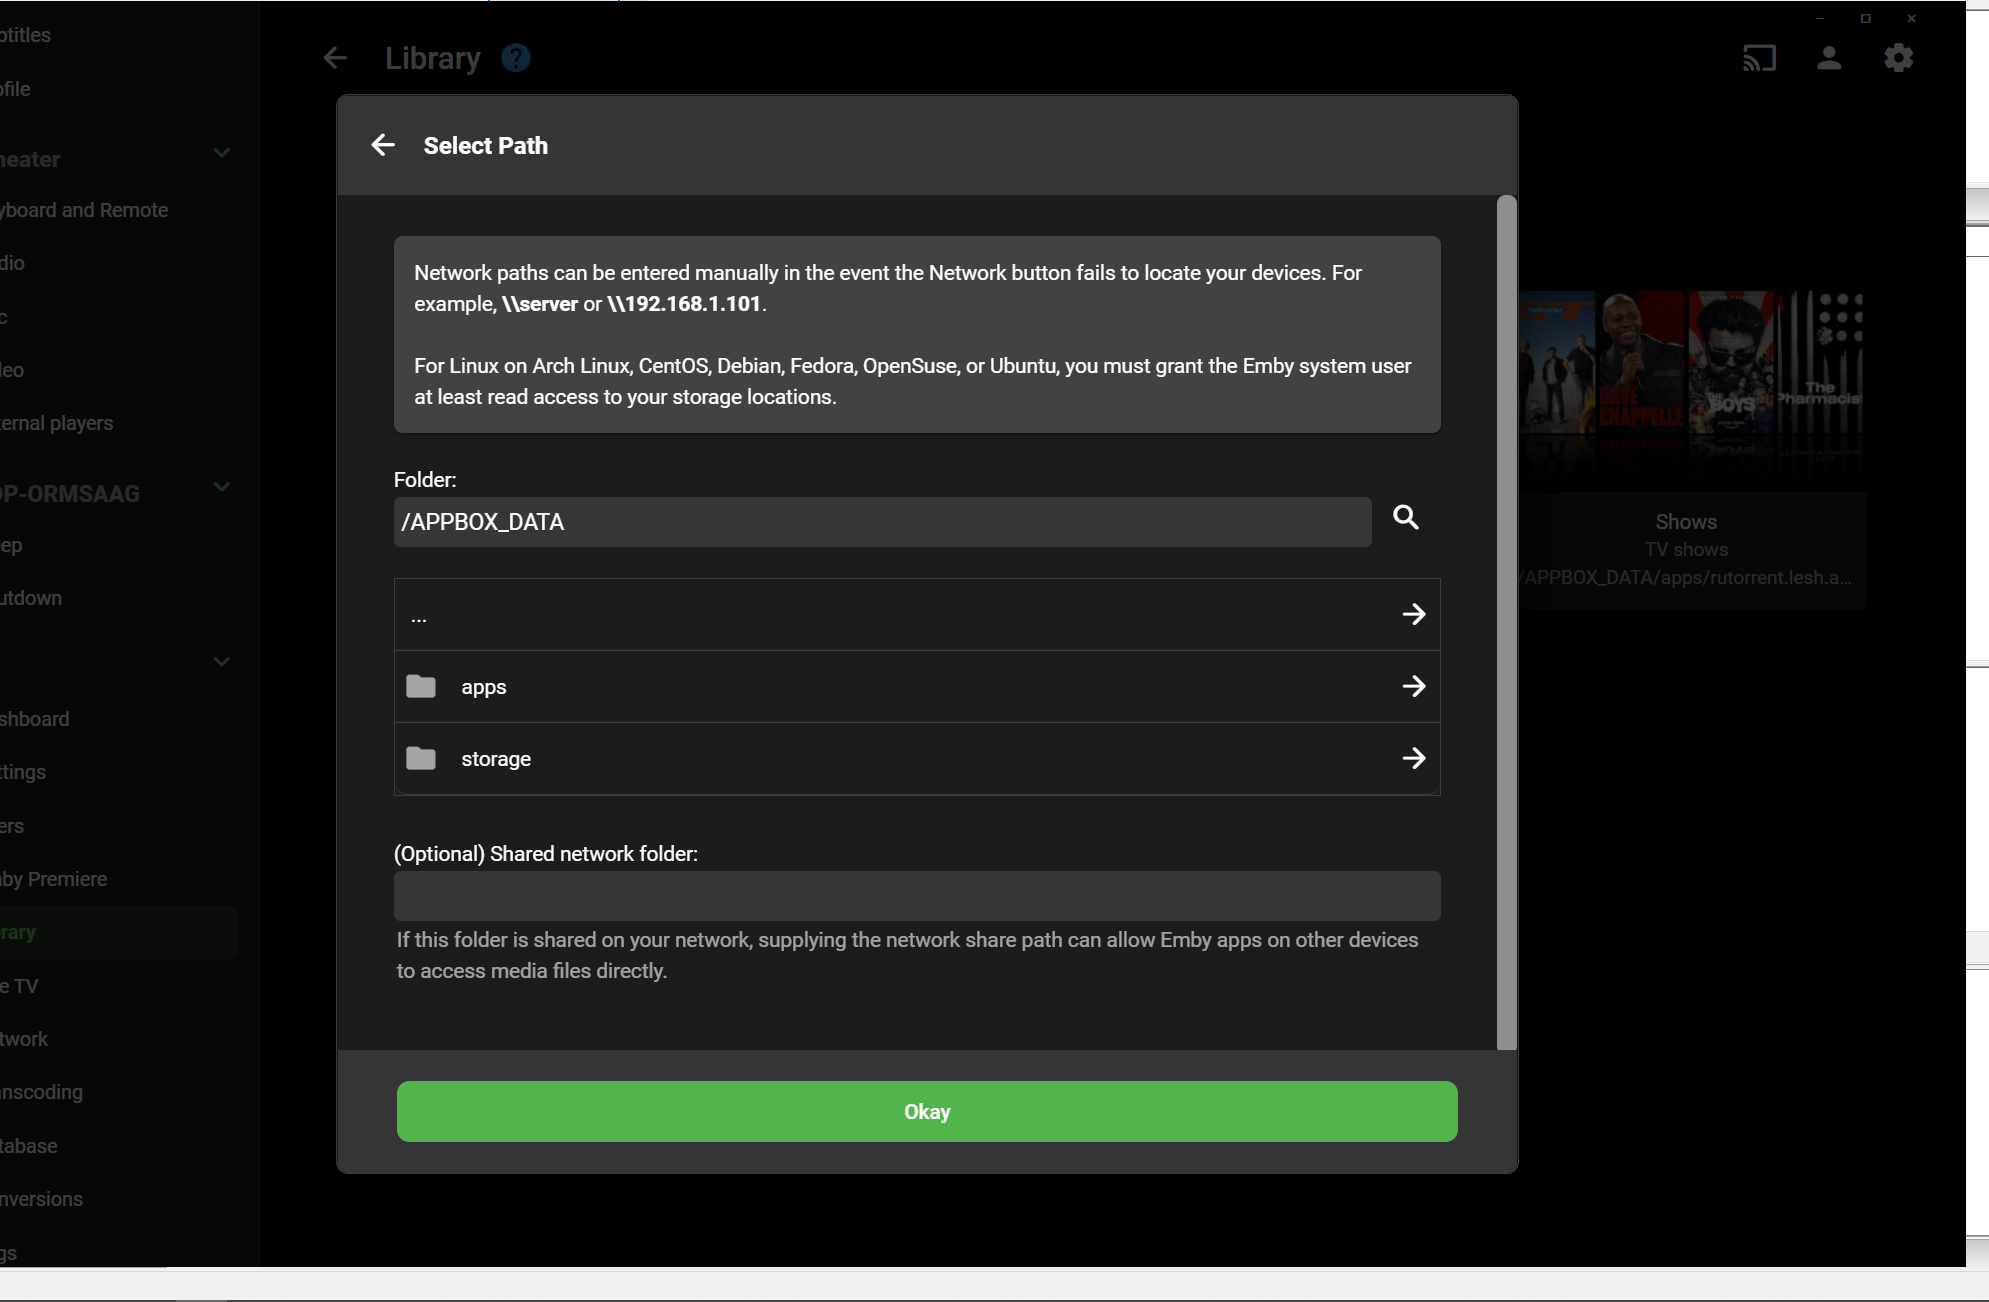Click the Shared network folder field
Screen dimensions: 1989x1302
916,896
